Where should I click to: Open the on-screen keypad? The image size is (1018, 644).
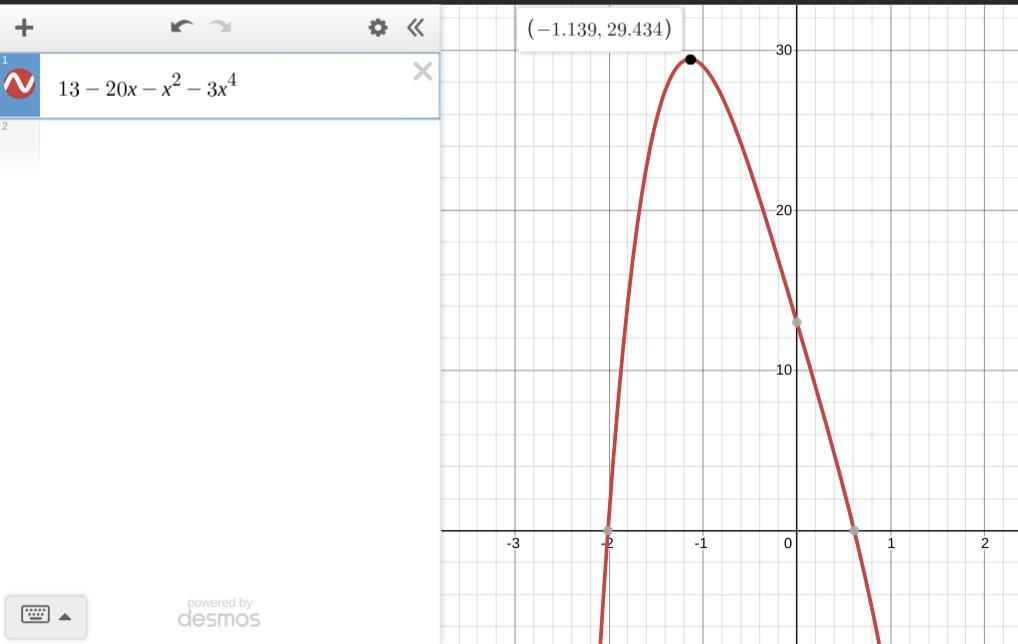[46, 616]
